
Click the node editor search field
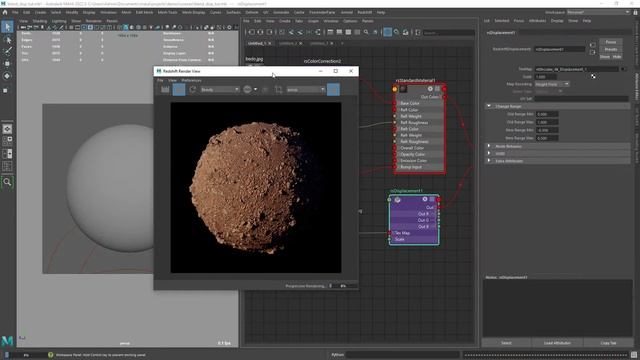point(449,32)
